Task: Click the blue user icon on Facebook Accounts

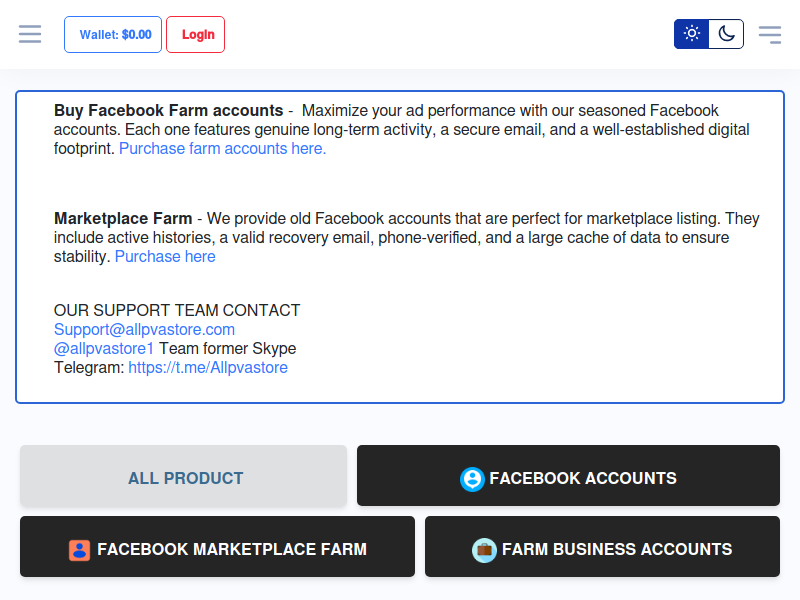Action: point(472,479)
